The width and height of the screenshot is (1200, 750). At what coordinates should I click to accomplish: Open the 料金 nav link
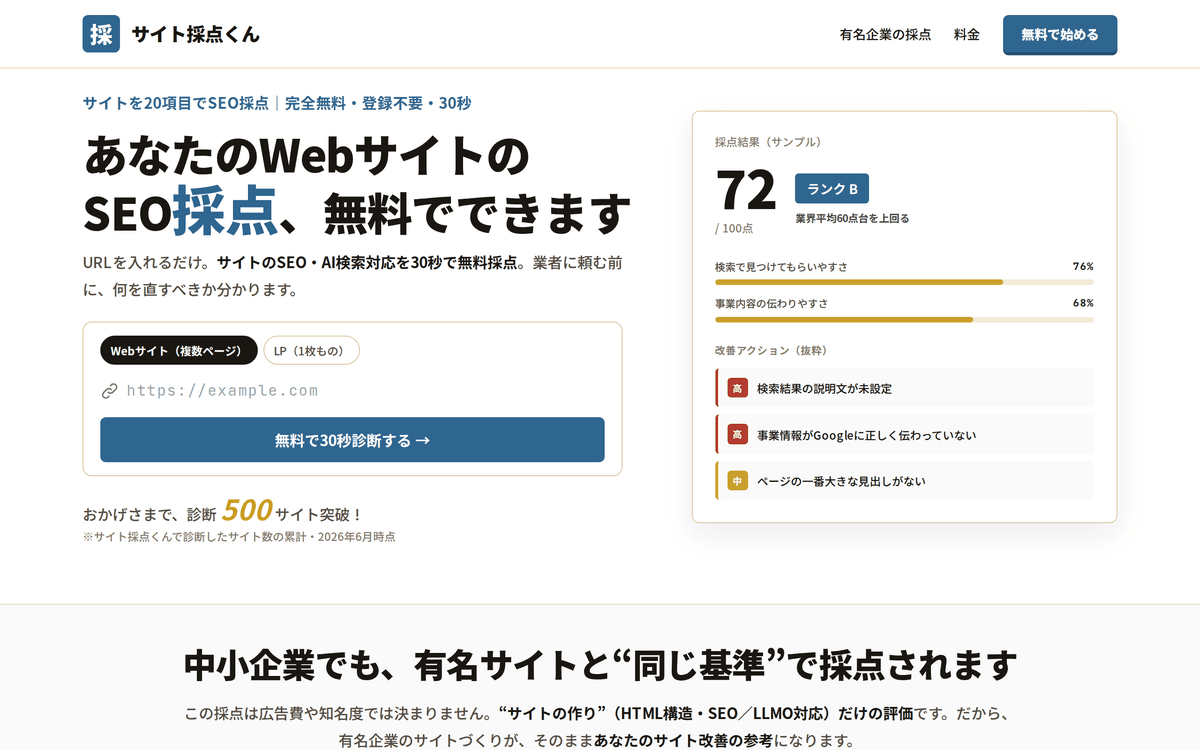tap(967, 34)
